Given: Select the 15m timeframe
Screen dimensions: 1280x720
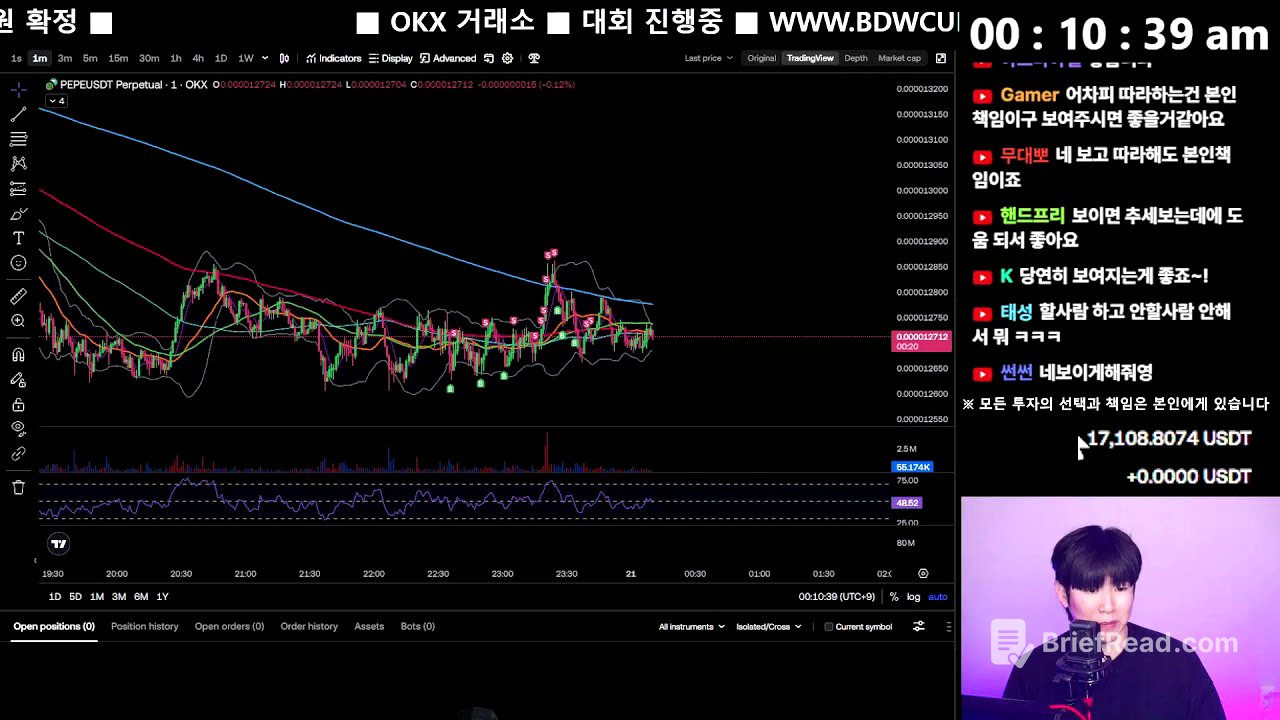Looking at the screenshot, I should tap(118, 58).
